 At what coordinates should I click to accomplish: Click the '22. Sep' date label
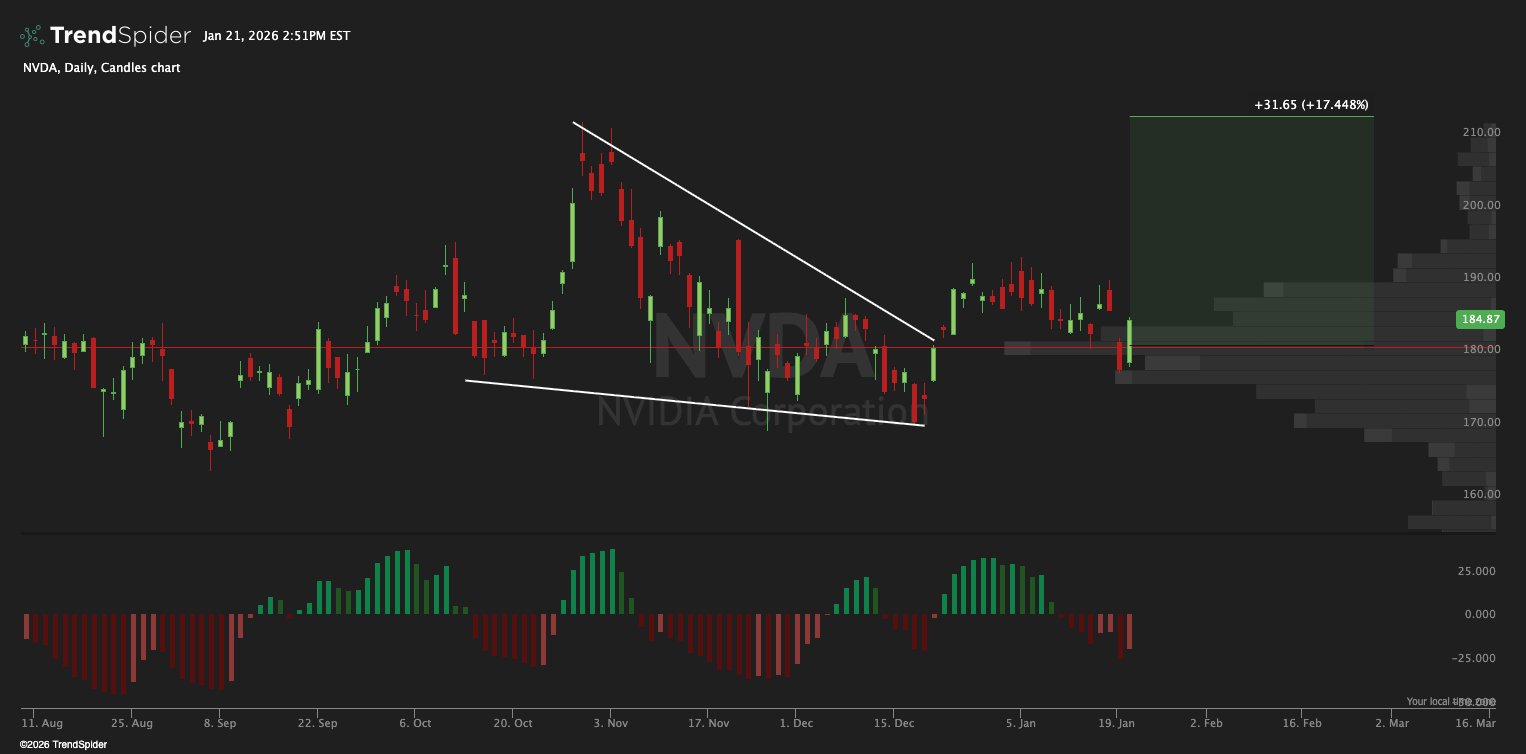pos(316,722)
